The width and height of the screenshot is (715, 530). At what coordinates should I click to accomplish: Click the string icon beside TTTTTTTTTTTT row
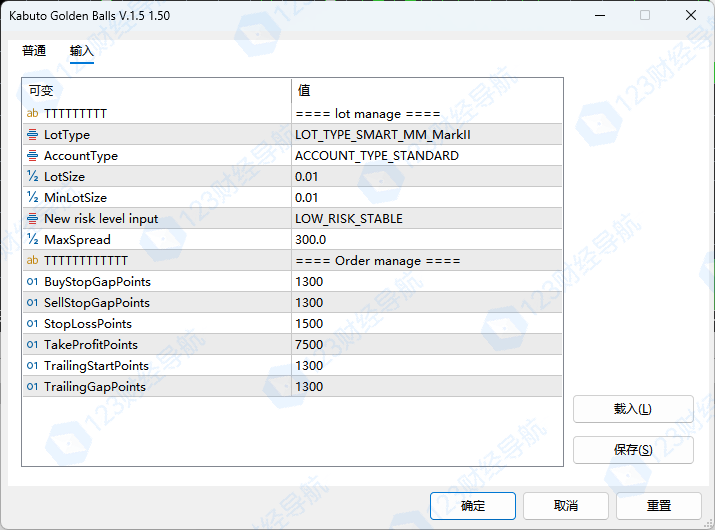click(32, 260)
